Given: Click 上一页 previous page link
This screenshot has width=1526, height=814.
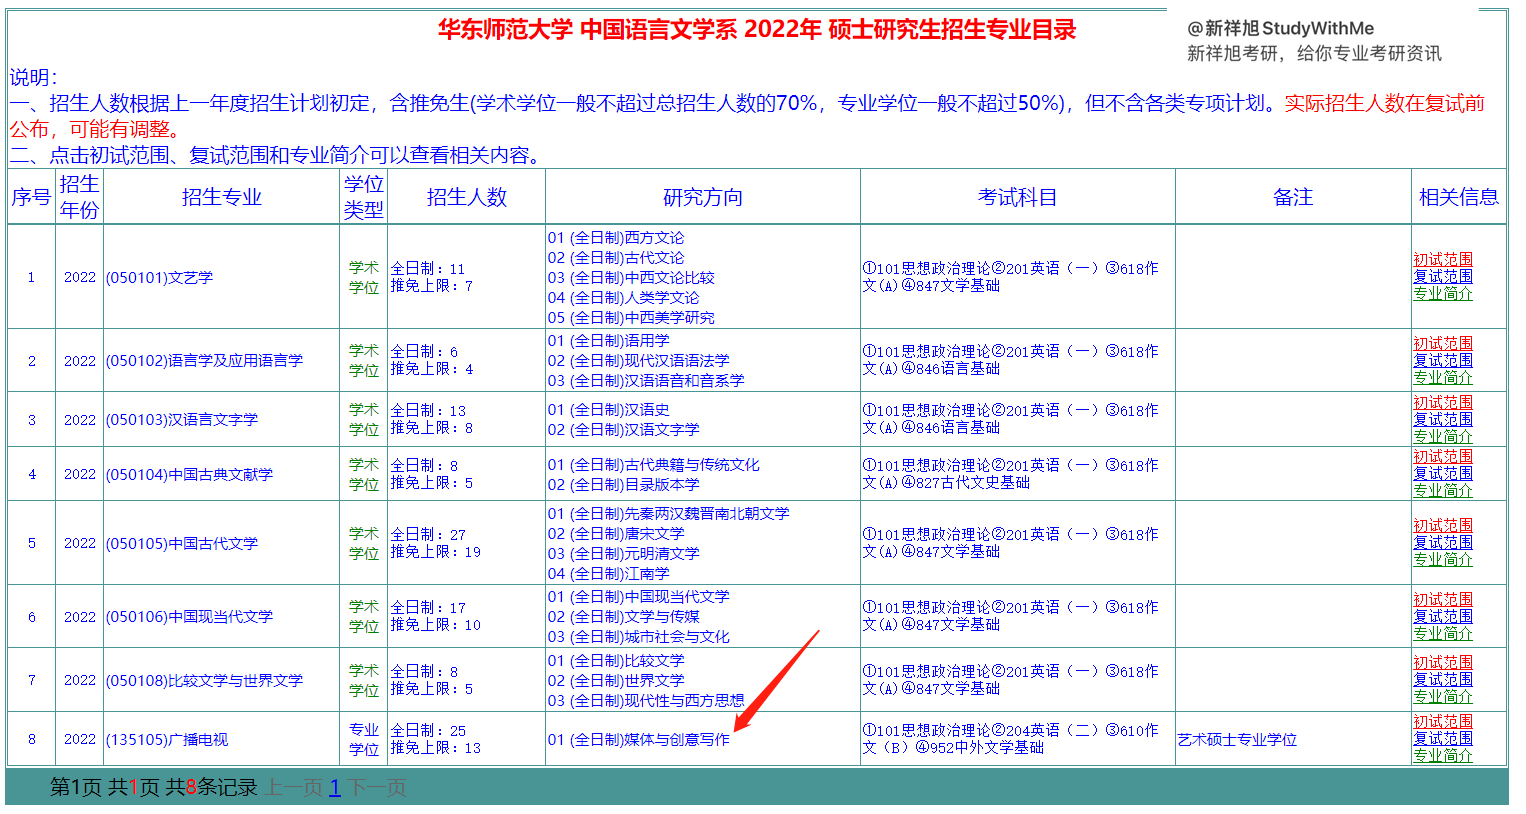Looking at the screenshot, I should (293, 788).
